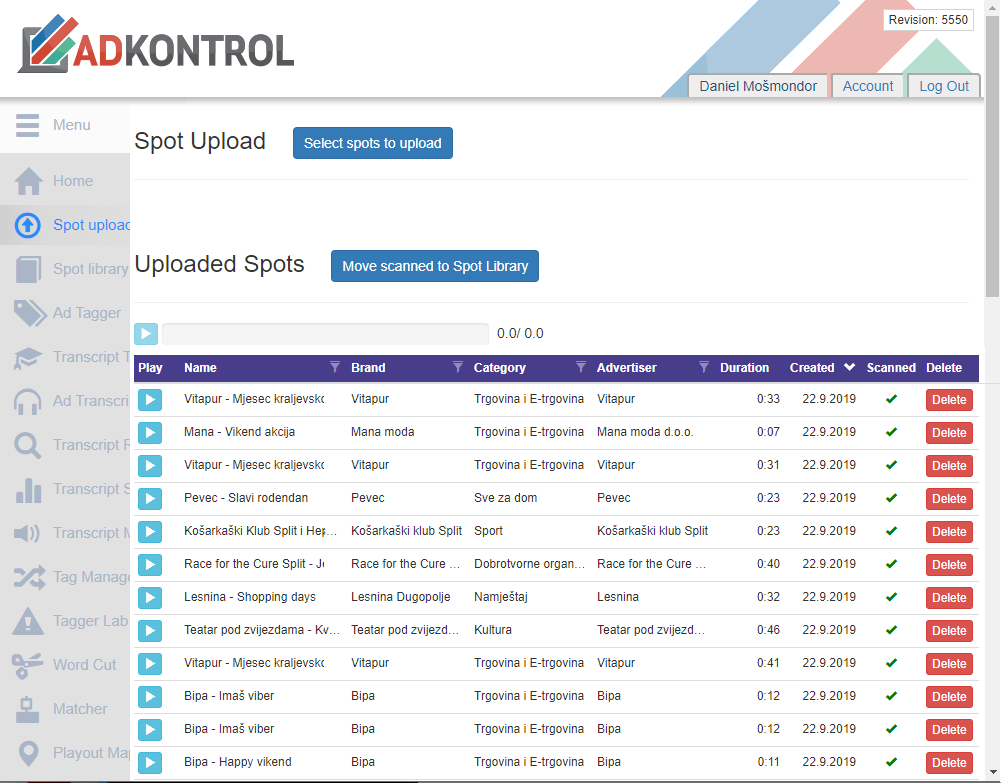This screenshot has height=783, width=1001.
Task: Click main player play button
Action: click(146, 333)
